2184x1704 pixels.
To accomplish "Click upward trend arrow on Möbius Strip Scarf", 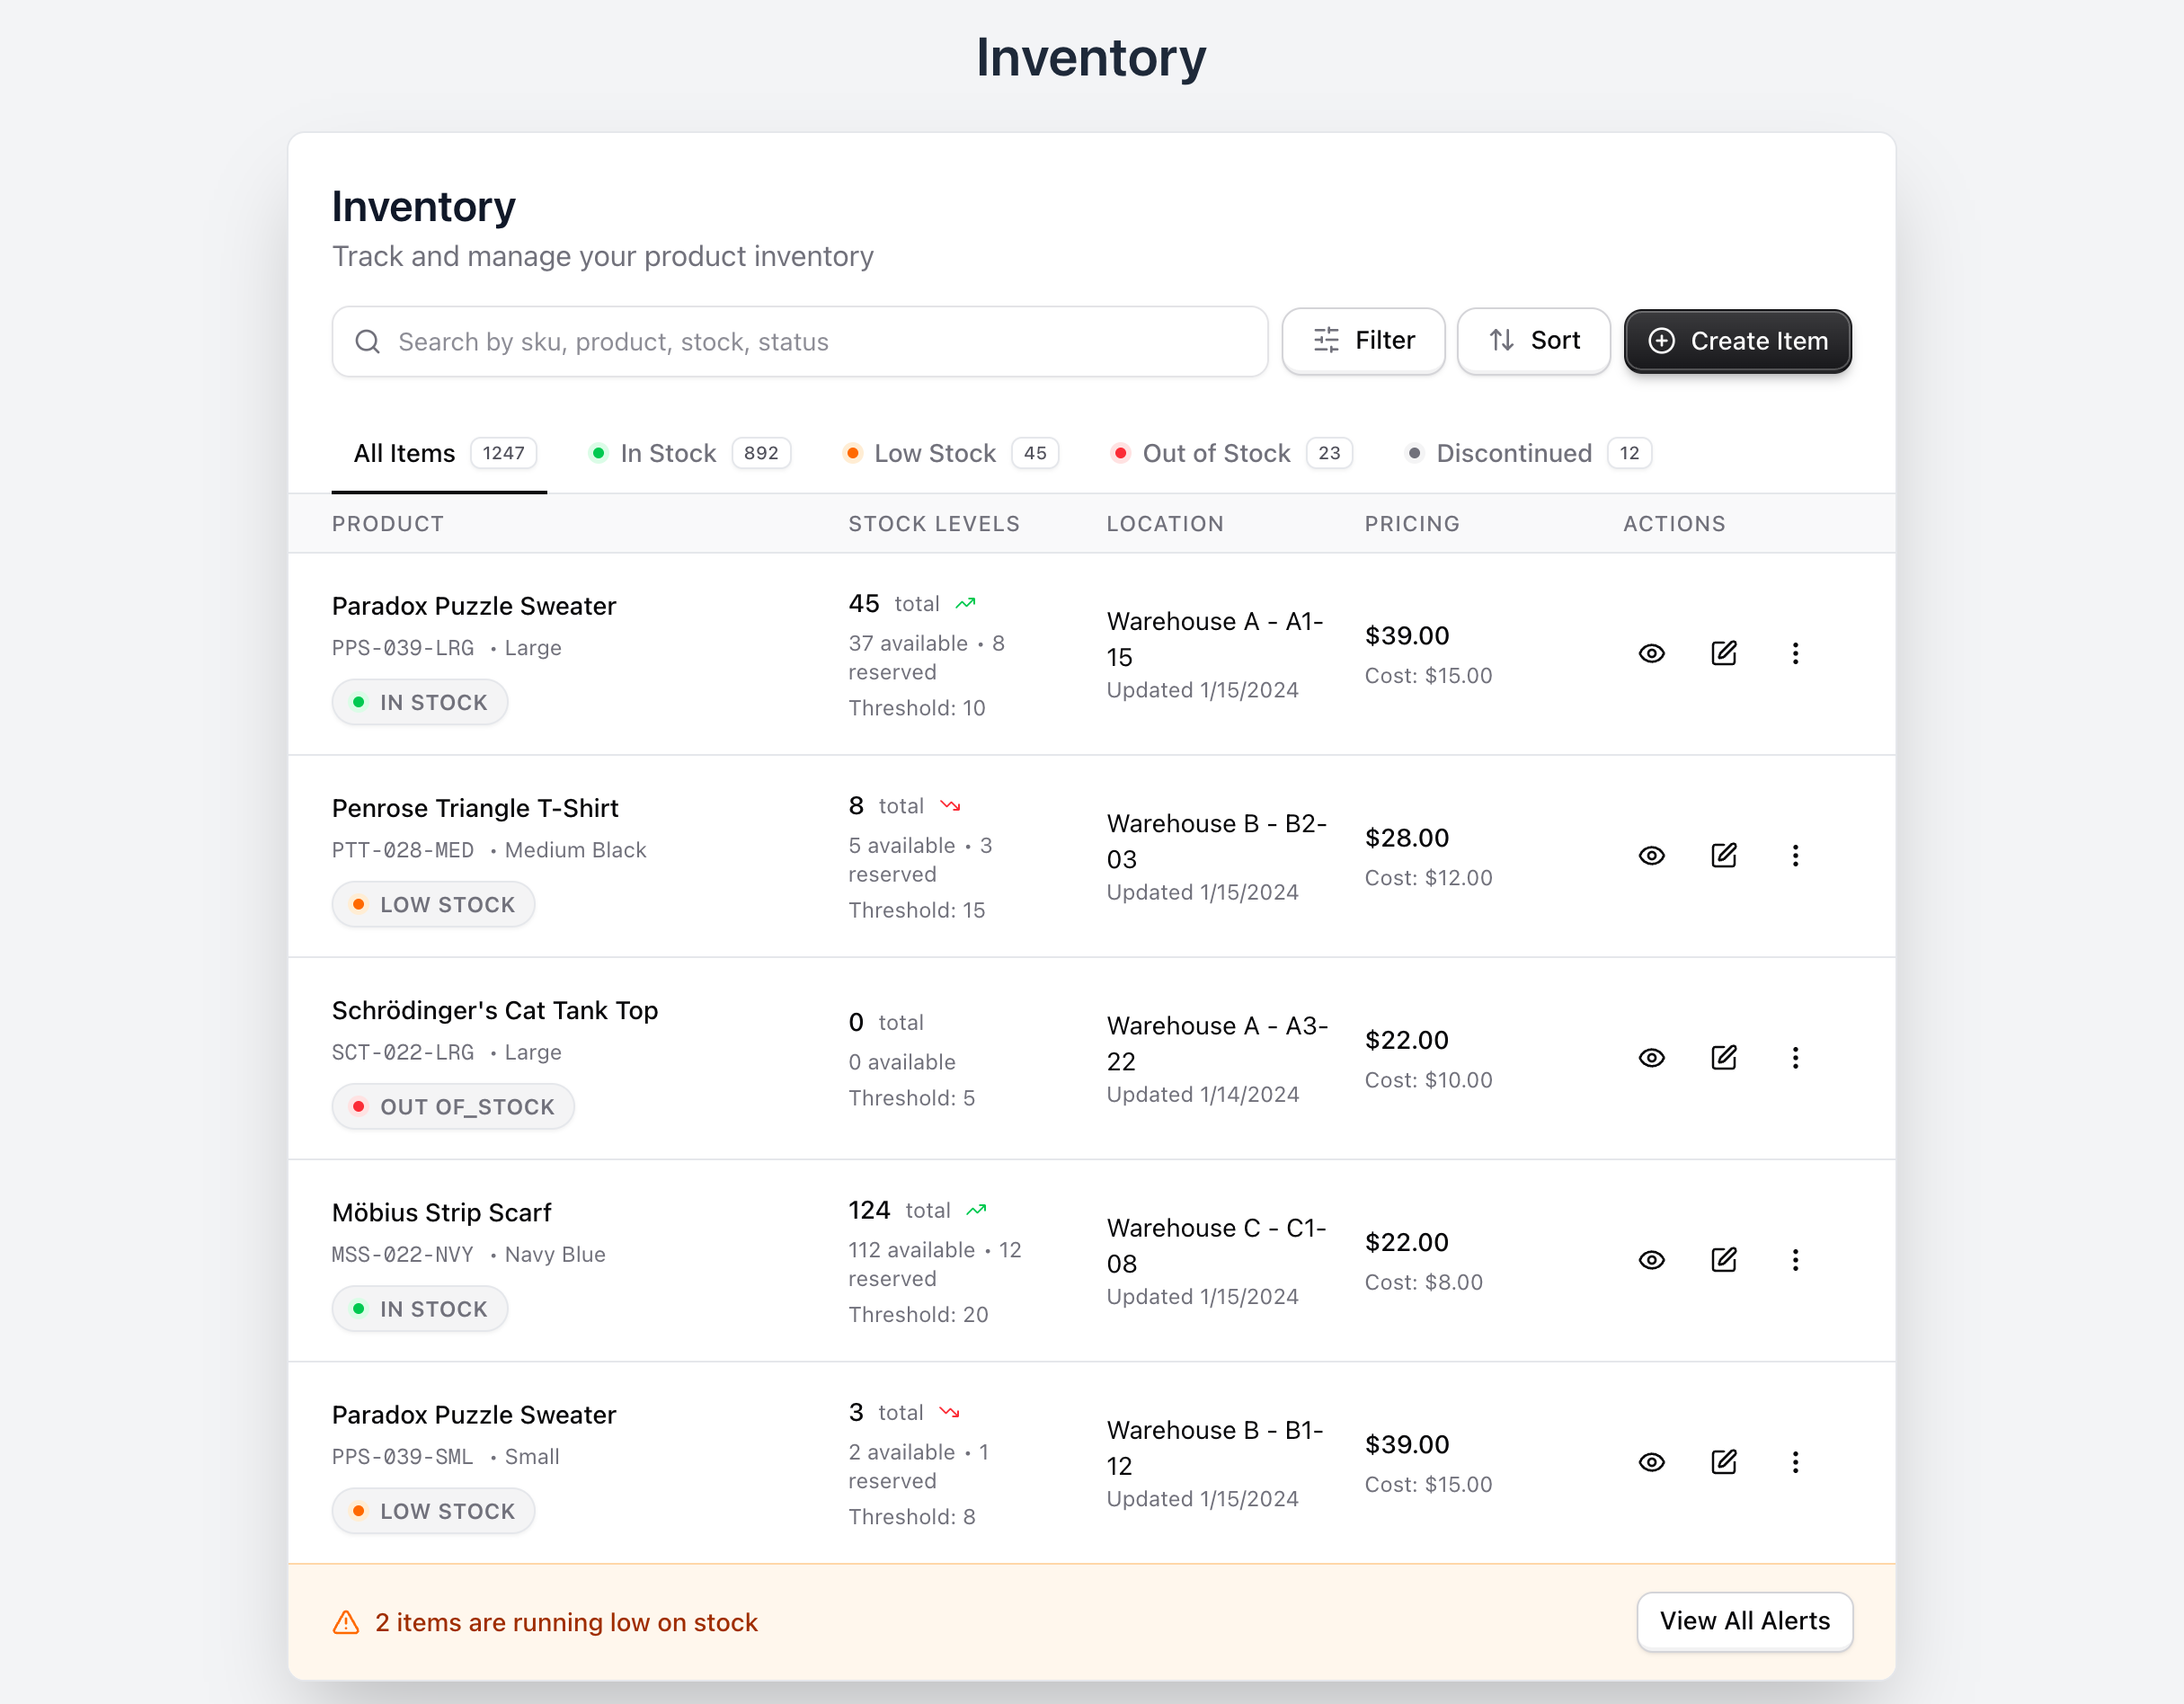I will (976, 1210).
